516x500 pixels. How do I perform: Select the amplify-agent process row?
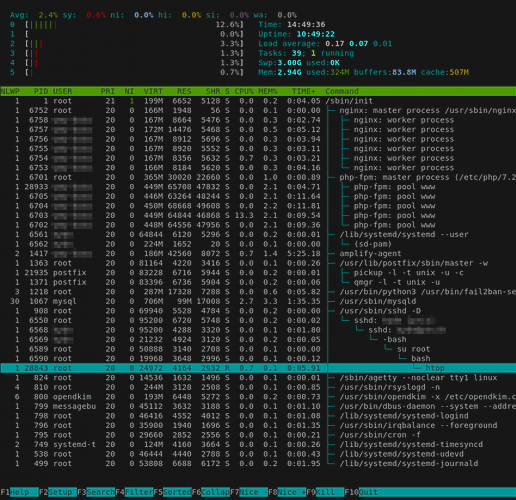pyautogui.click(x=258, y=254)
